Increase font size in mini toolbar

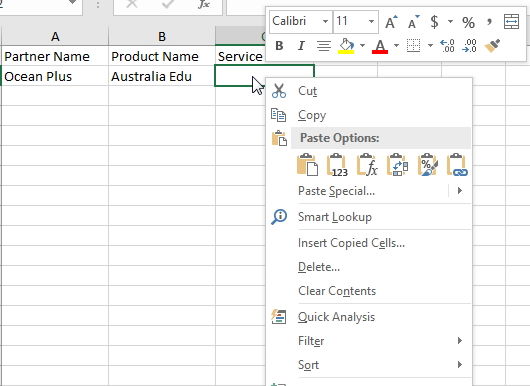click(x=391, y=22)
